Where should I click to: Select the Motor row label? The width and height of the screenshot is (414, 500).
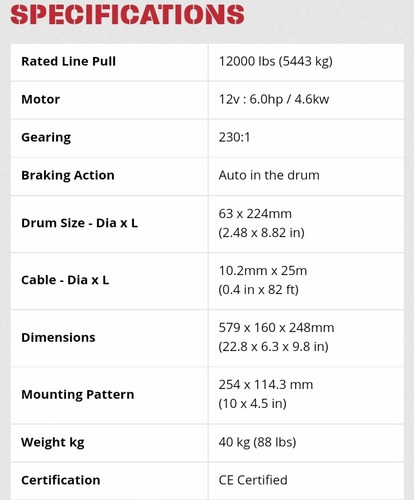40,99
